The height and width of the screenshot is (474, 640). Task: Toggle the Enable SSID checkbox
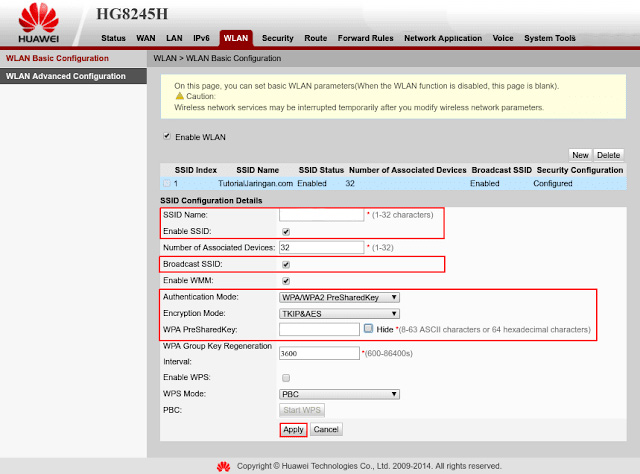286,231
